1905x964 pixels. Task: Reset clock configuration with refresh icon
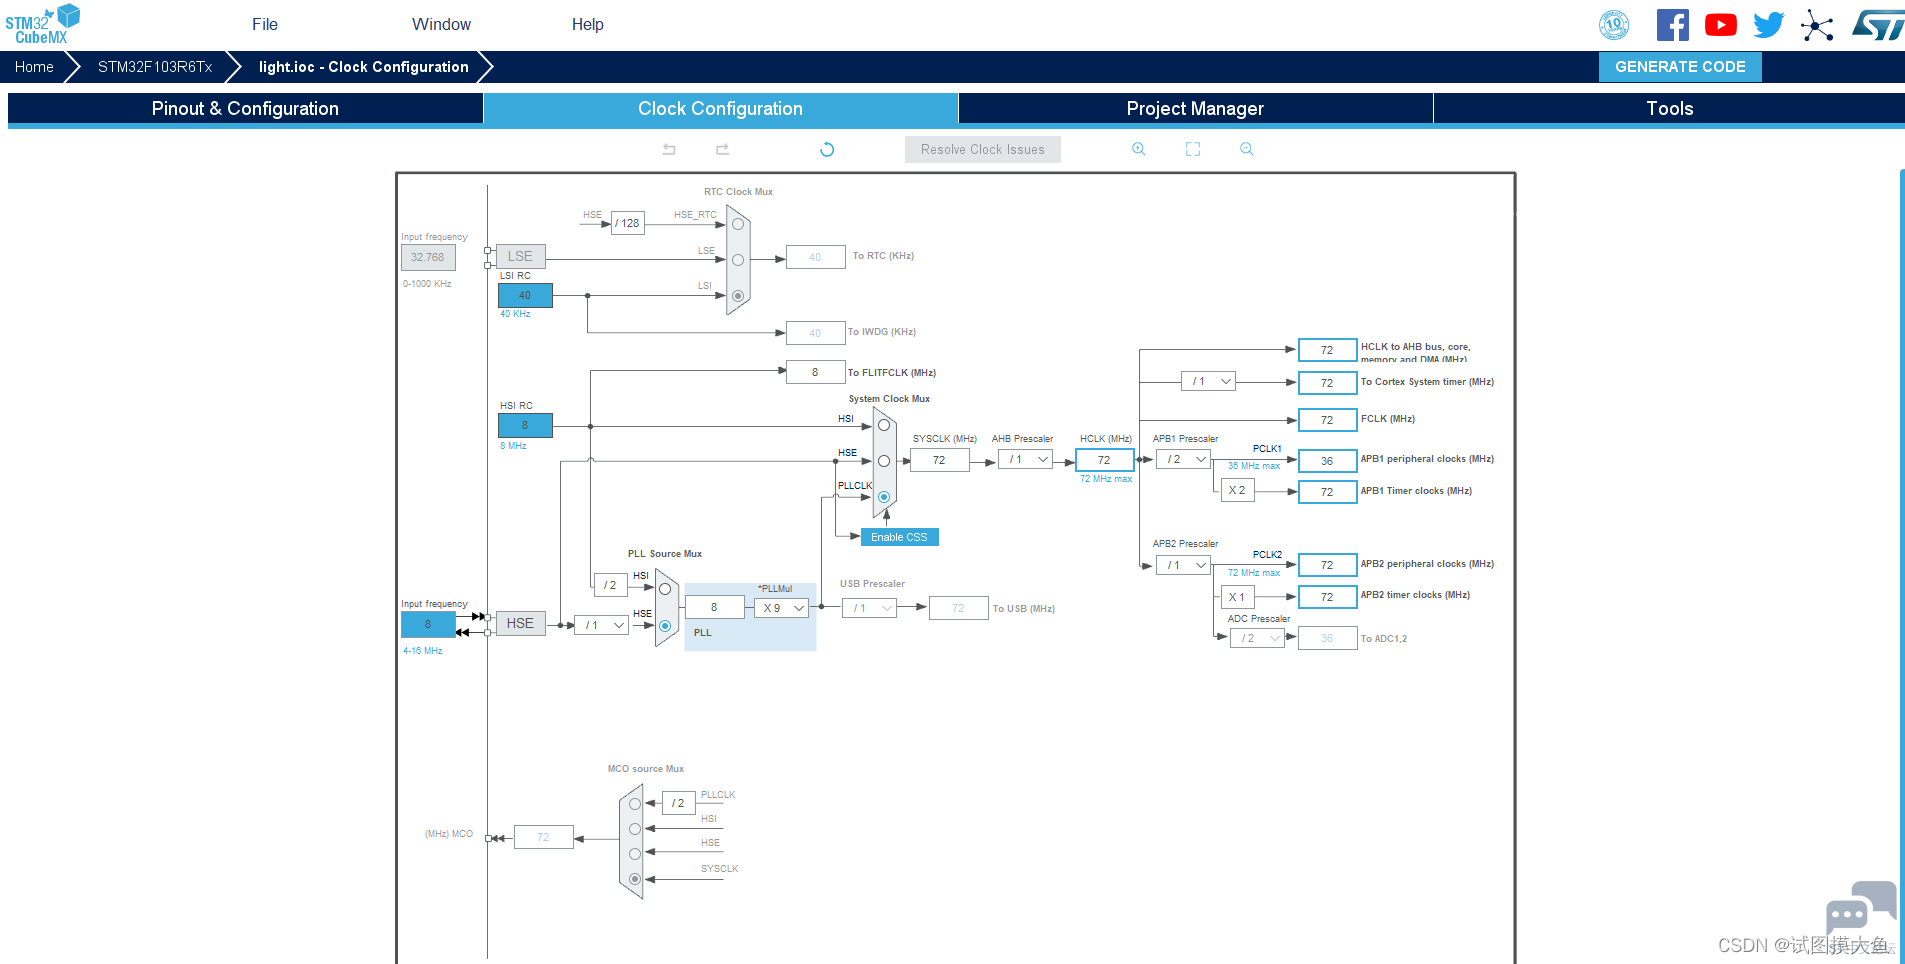[x=827, y=149]
